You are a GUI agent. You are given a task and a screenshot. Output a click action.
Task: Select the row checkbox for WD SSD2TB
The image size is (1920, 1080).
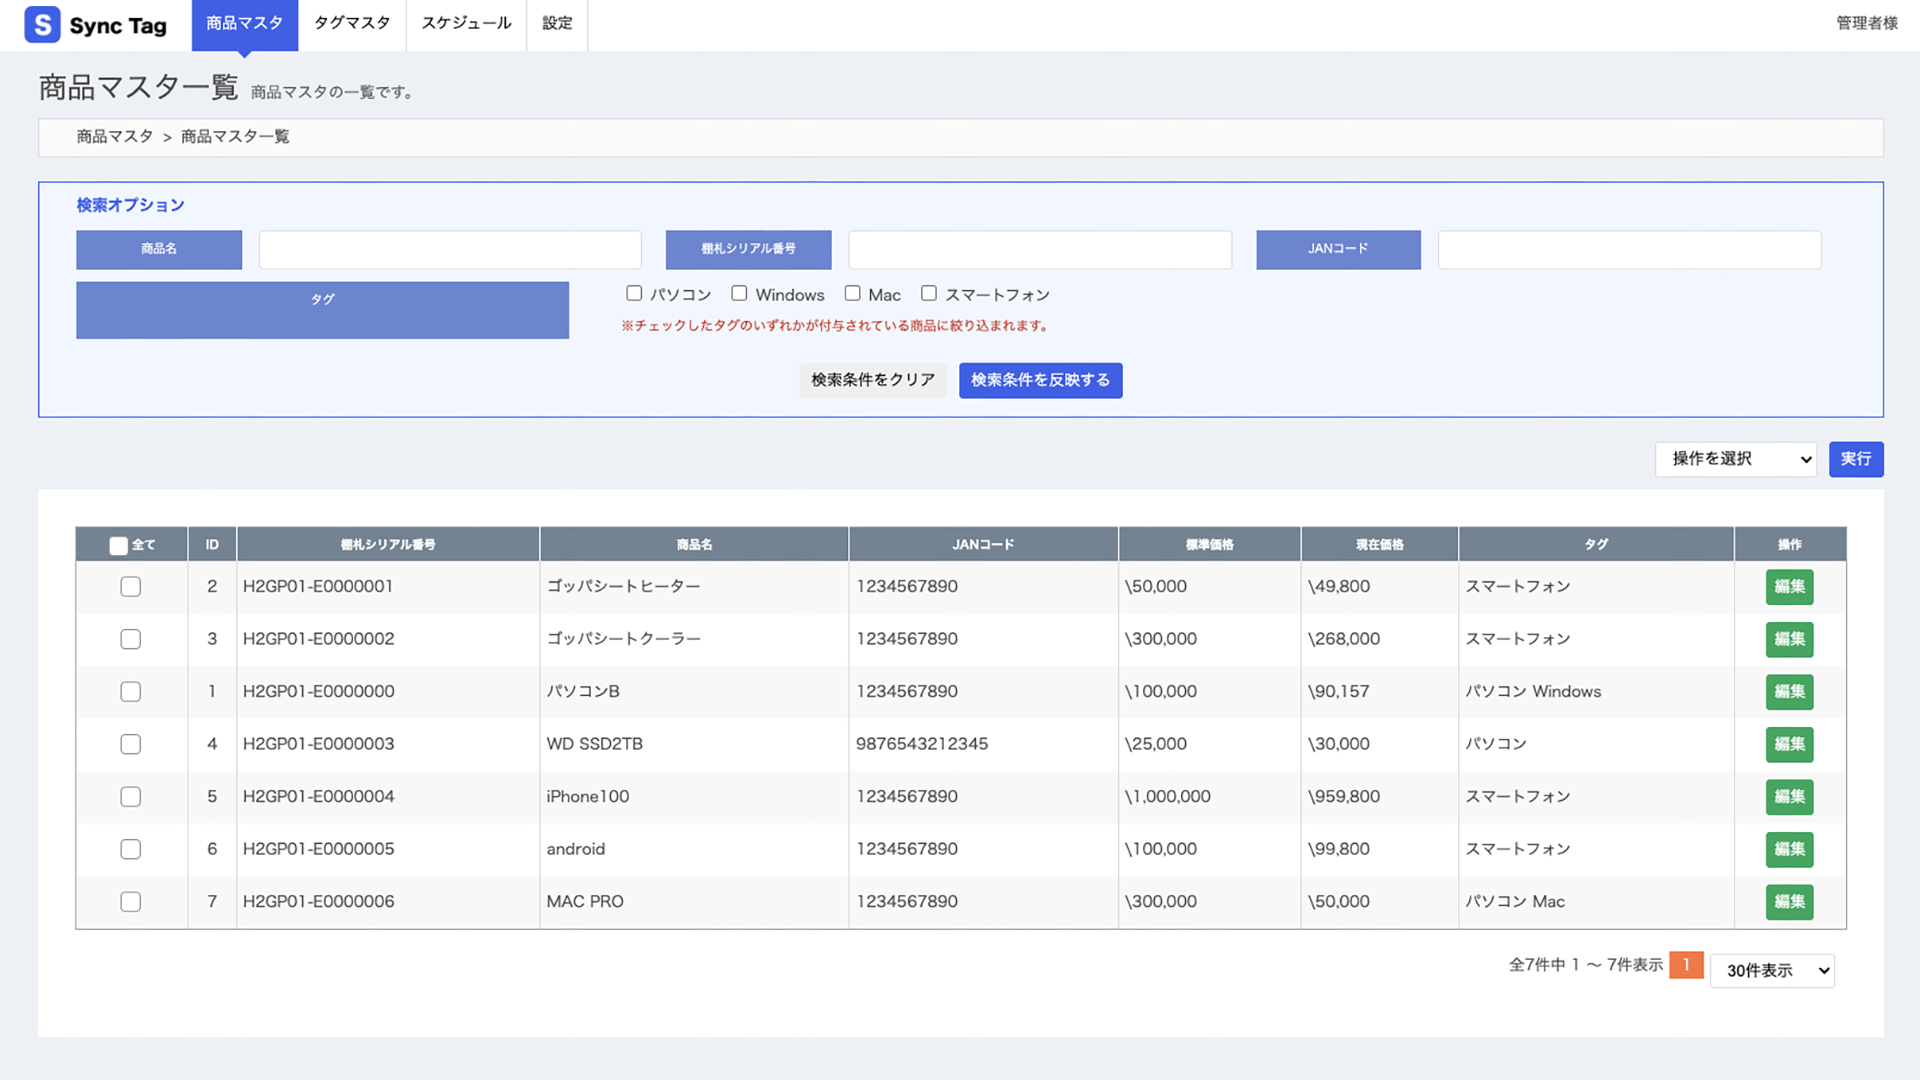[x=131, y=744]
